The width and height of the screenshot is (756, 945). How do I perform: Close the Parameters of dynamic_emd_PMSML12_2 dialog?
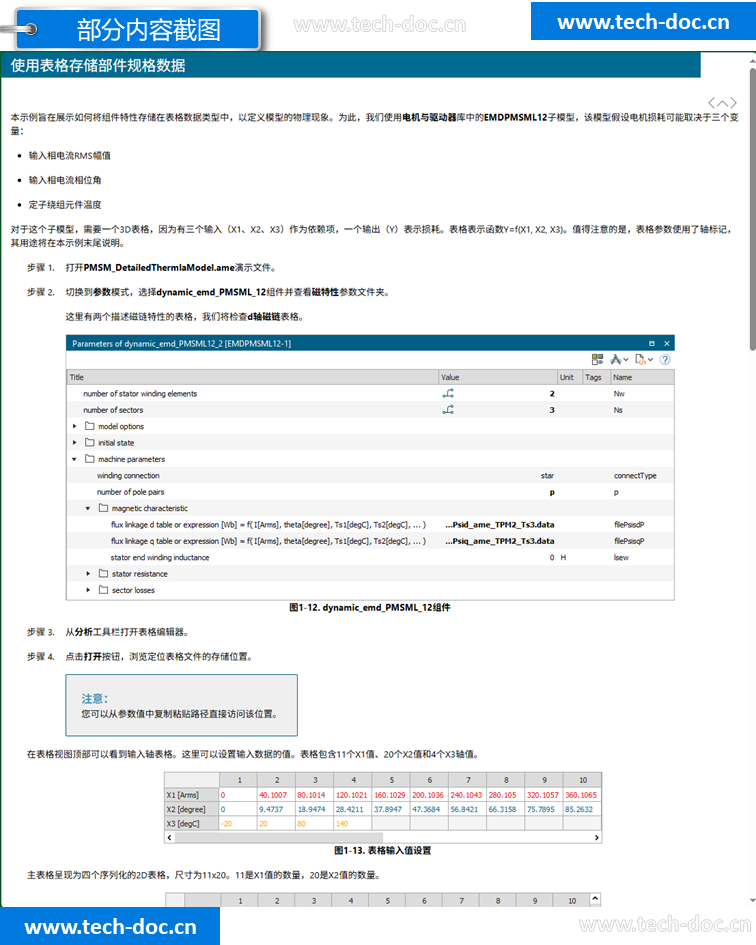click(667, 344)
